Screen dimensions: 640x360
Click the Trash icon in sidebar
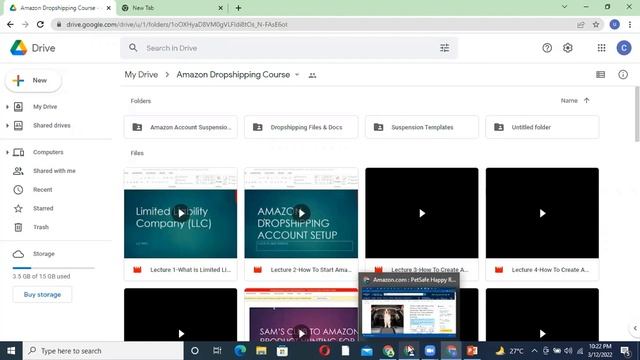pyautogui.click(x=18, y=227)
